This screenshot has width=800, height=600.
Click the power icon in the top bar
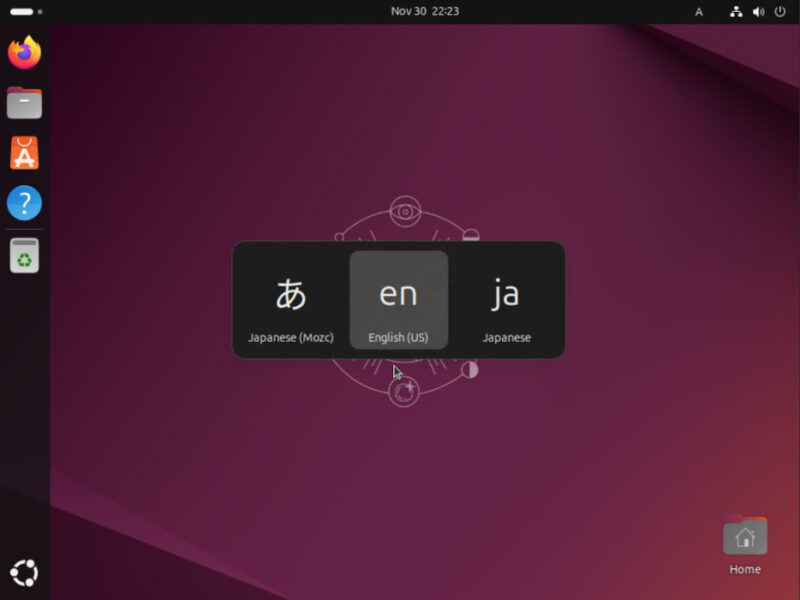[x=782, y=12]
